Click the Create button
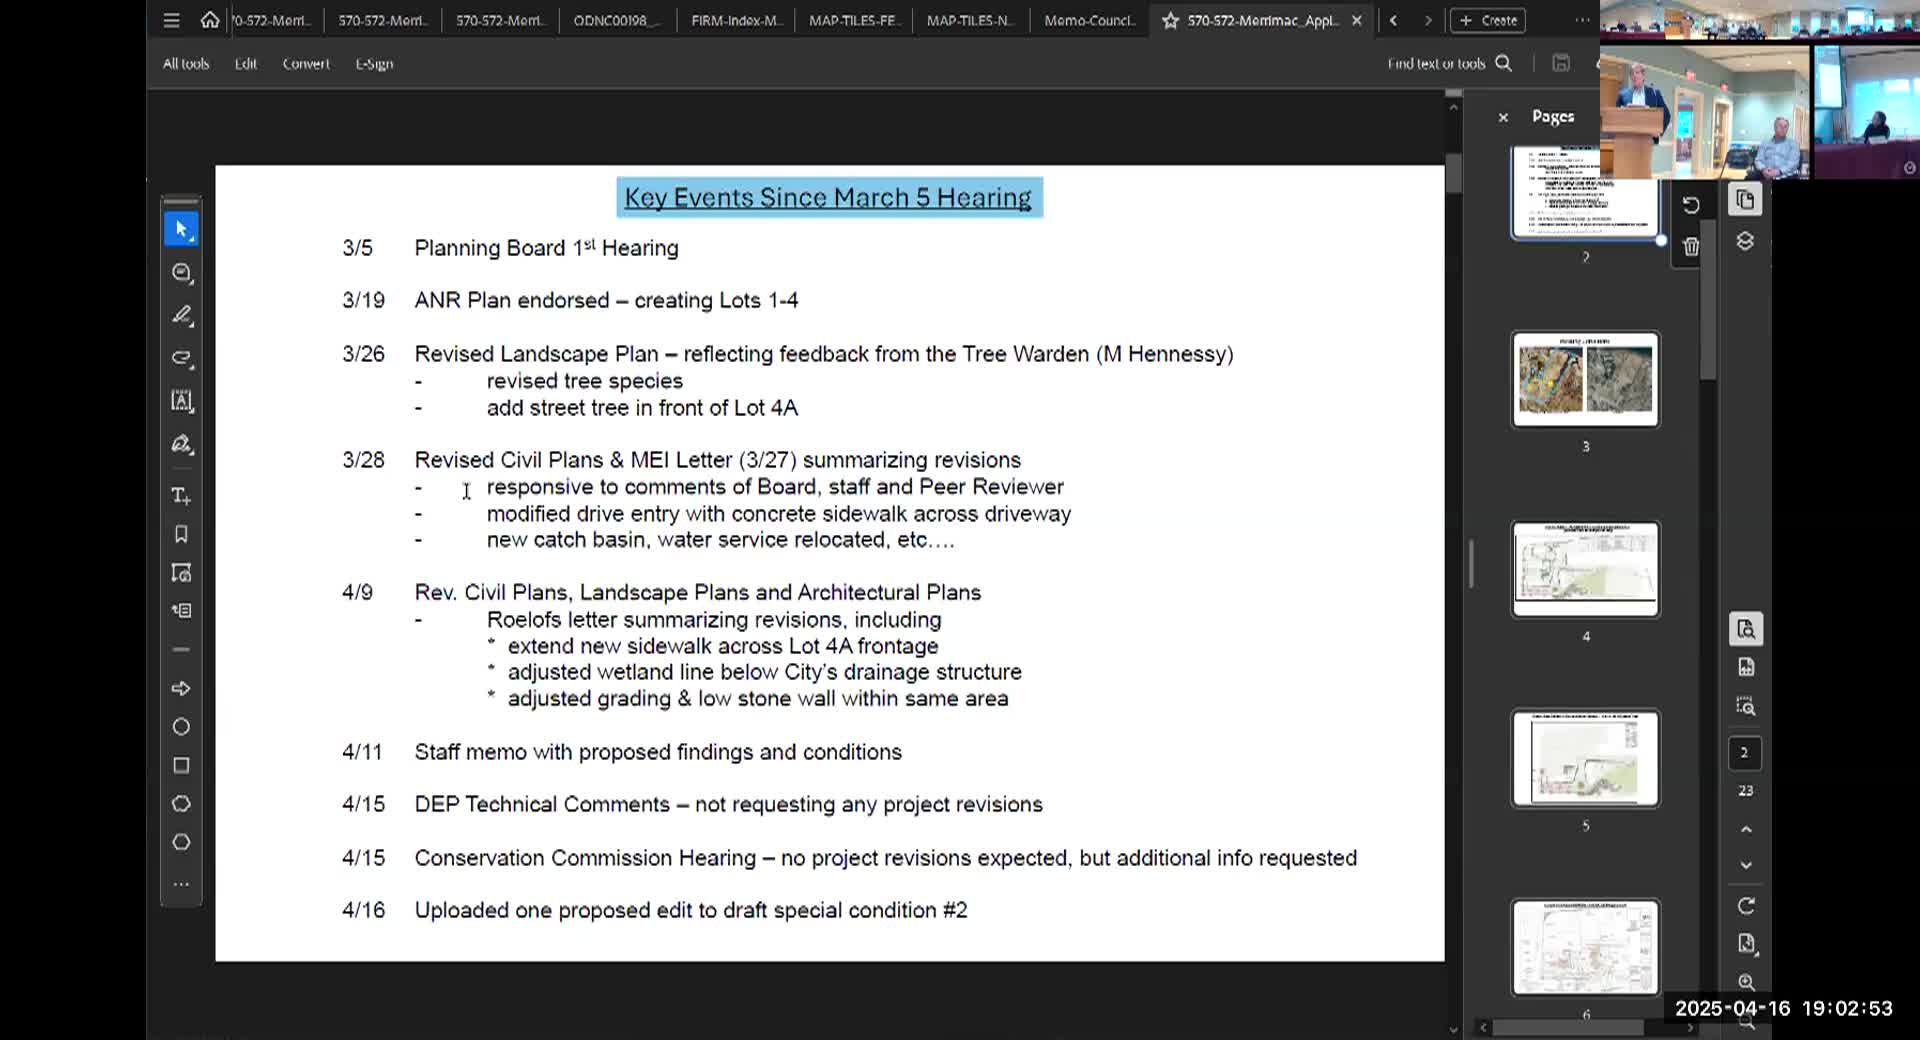1920x1040 pixels. [1489, 20]
